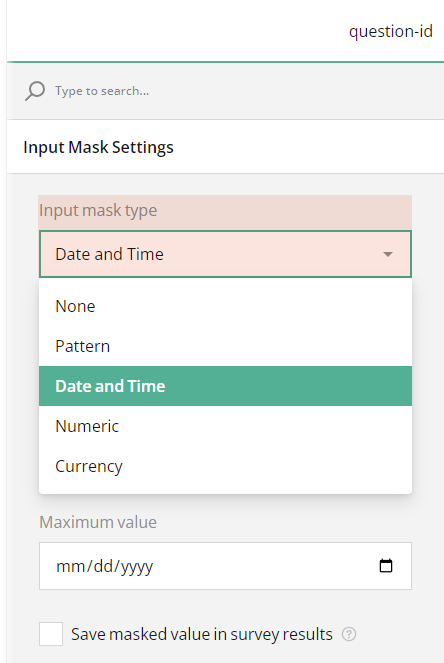Click the search magnifier icon
Image resolution: width=444 pixels, height=663 pixels.
tap(35, 90)
